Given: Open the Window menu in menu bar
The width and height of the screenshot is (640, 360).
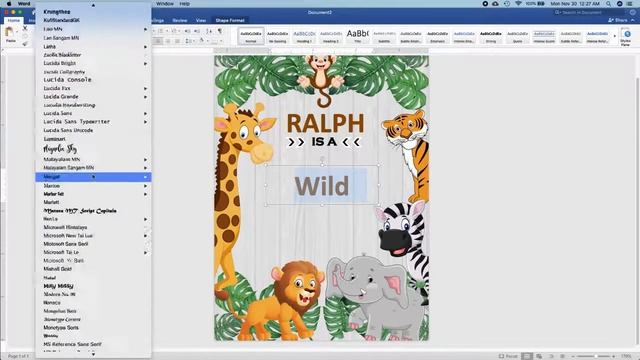Looking at the screenshot, I should pyautogui.click(x=164, y=4).
